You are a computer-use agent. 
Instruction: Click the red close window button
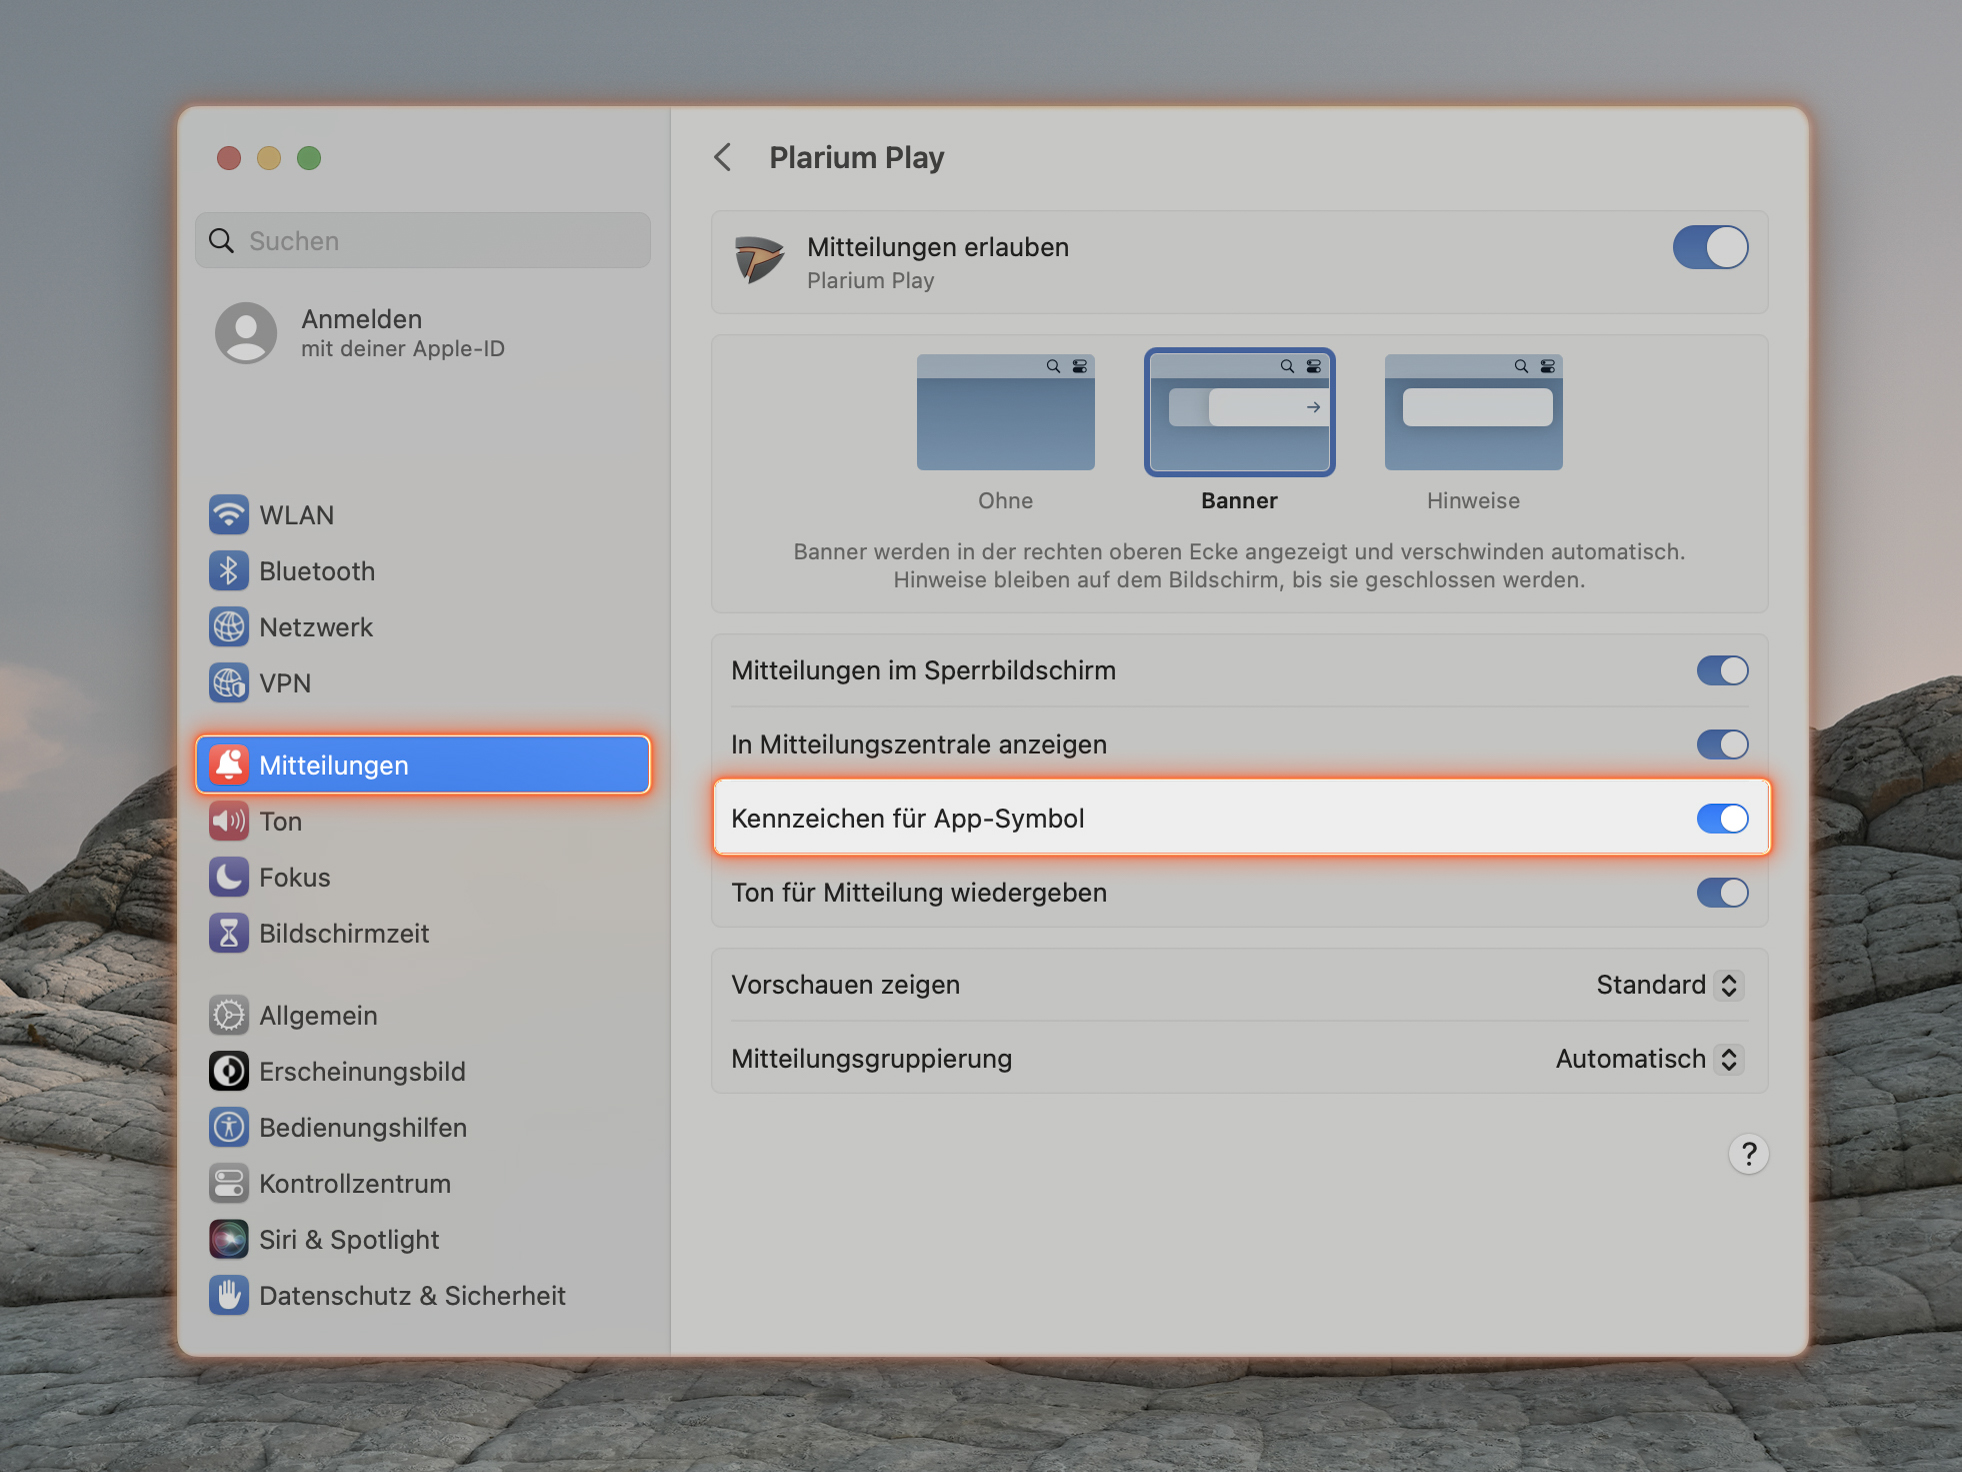tap(229, 158)
